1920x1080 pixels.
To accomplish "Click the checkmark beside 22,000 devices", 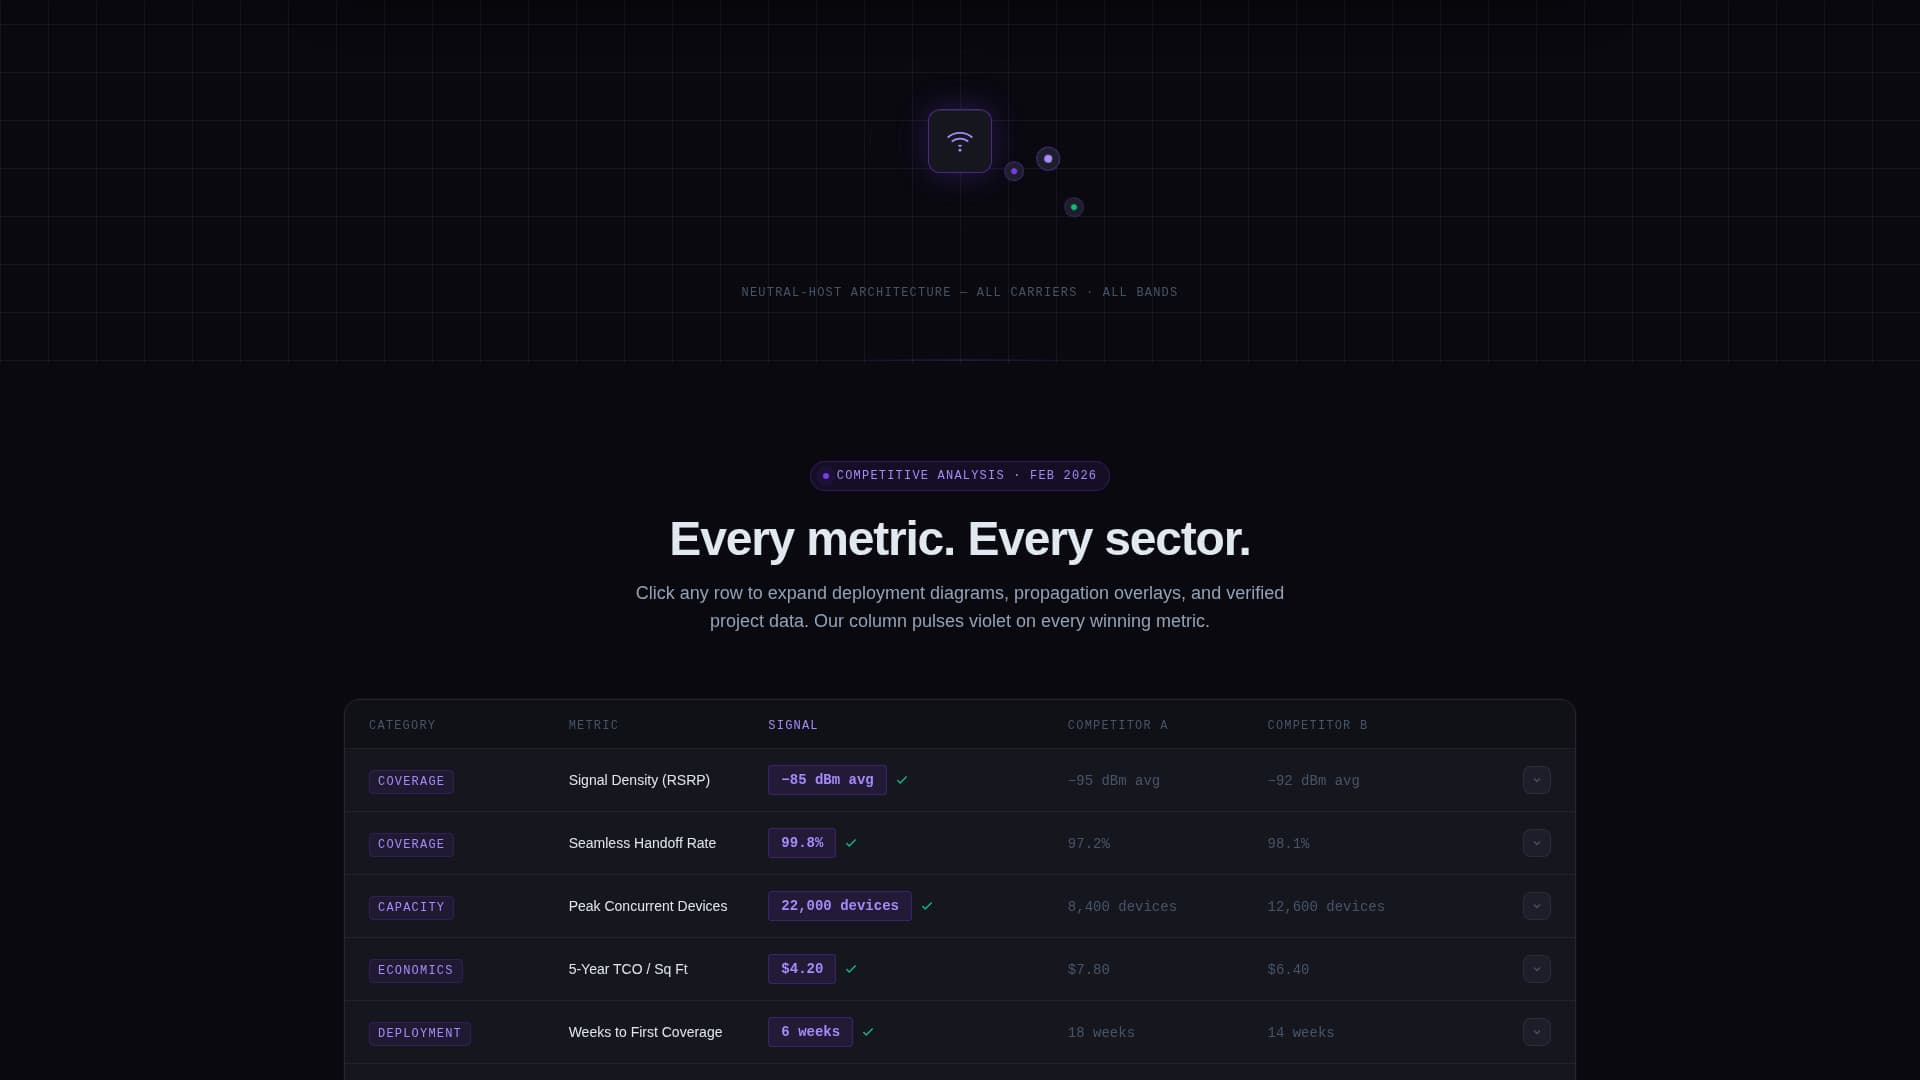I will pos(927,906).
